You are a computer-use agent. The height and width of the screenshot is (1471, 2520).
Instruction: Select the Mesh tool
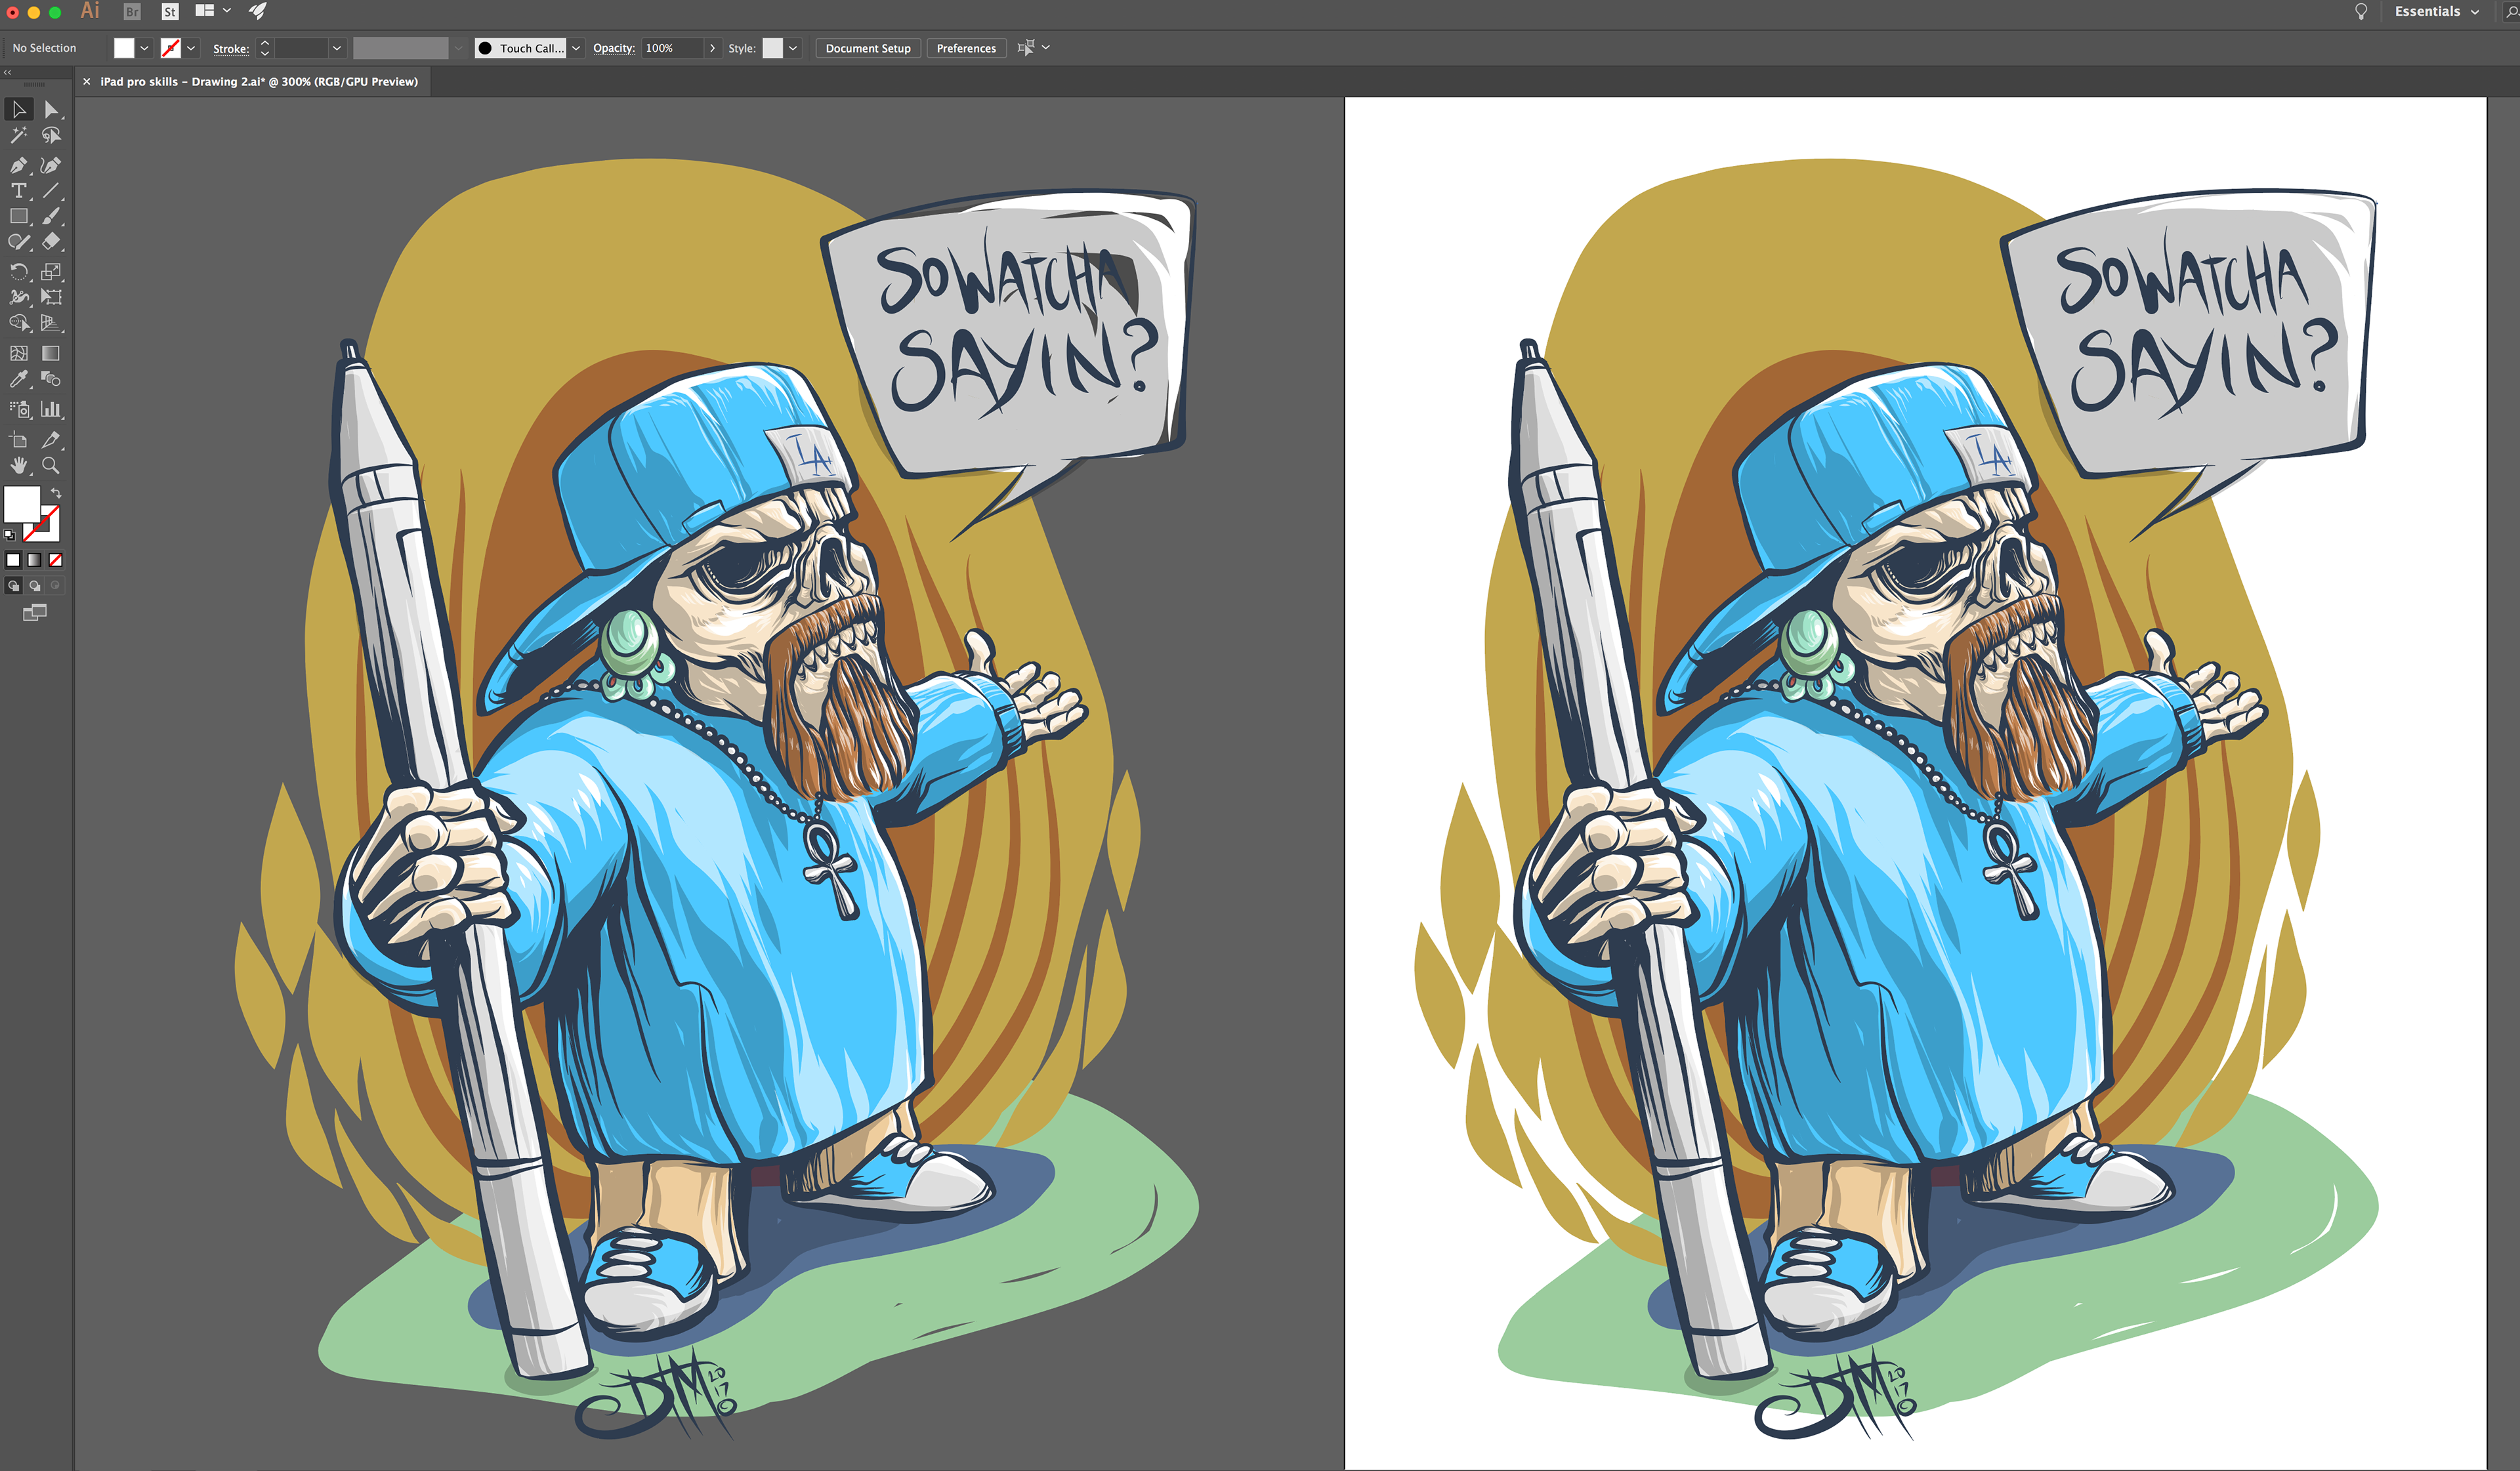(x=19, y=353)
